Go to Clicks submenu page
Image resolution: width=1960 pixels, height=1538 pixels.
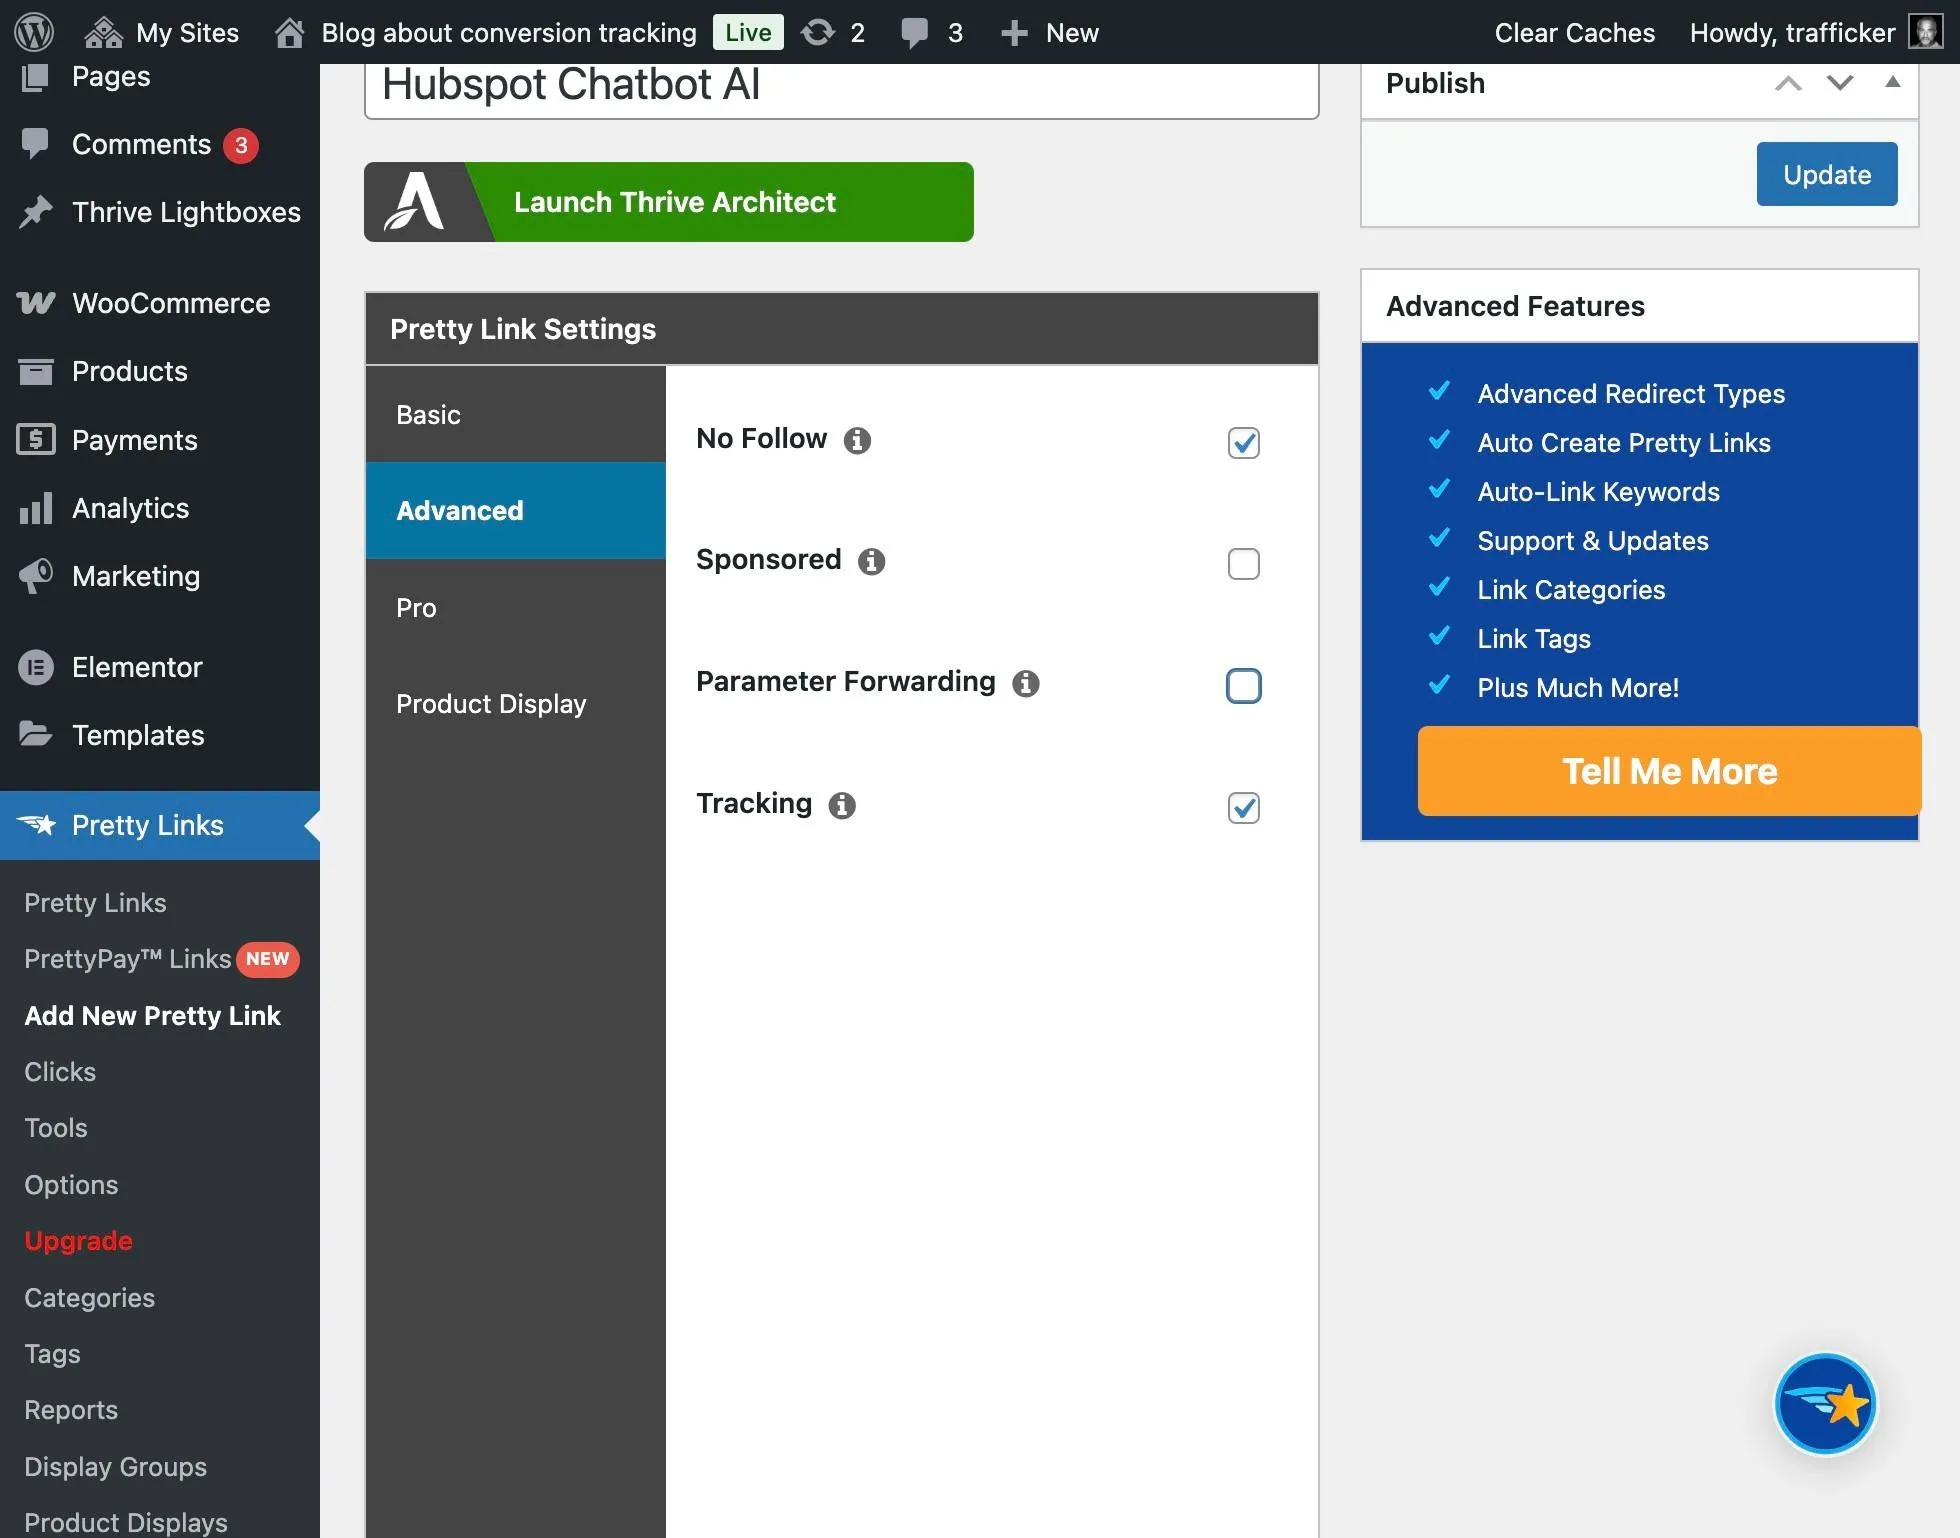[60, 1071]
